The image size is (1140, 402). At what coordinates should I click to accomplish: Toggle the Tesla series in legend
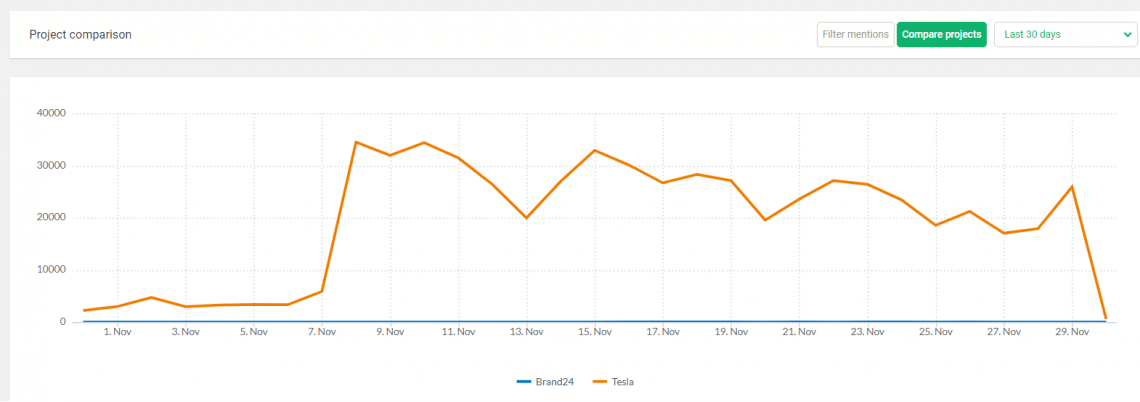click(x=621, y=382)
